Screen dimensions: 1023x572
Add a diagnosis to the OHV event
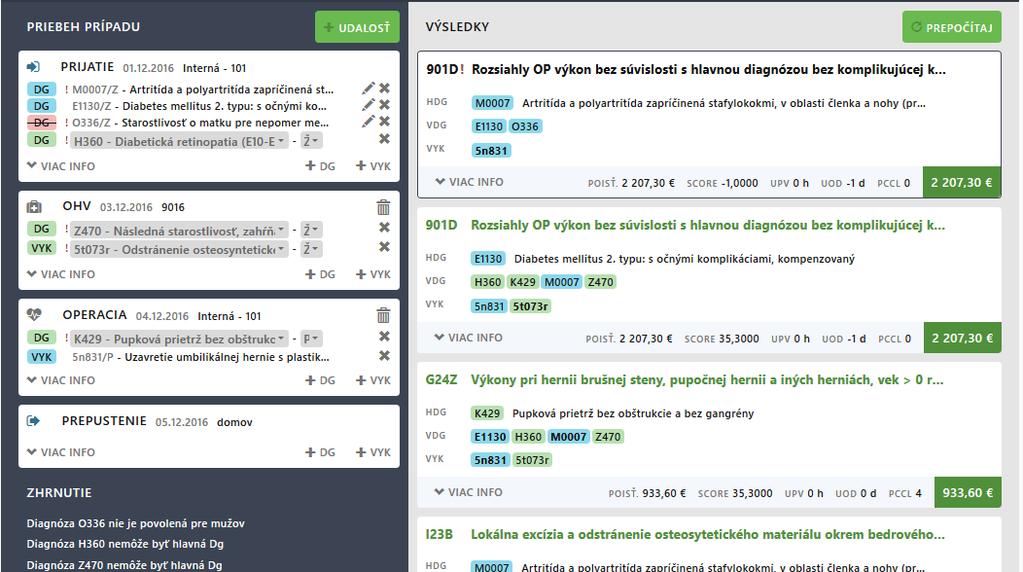[320, 274]
